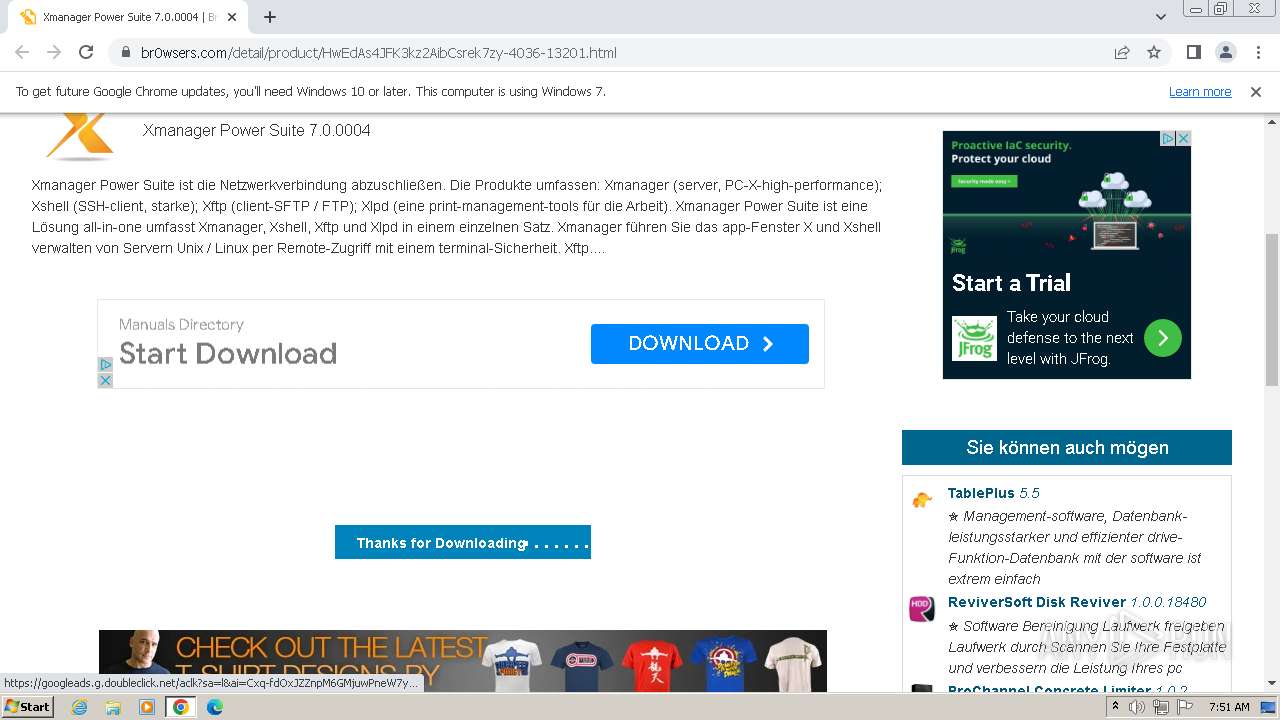
Task: Open Windows Explorer from taskbar
Action: [113, 707]
